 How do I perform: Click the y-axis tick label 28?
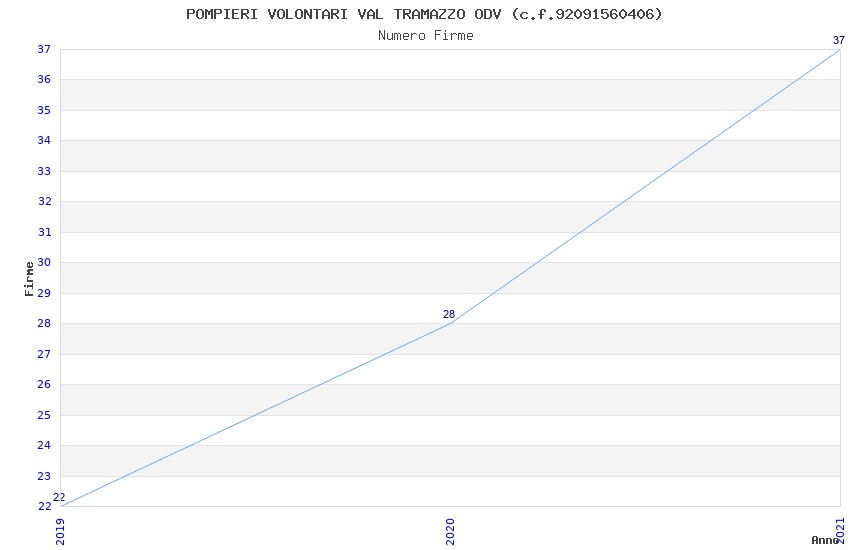coord(44,323)
